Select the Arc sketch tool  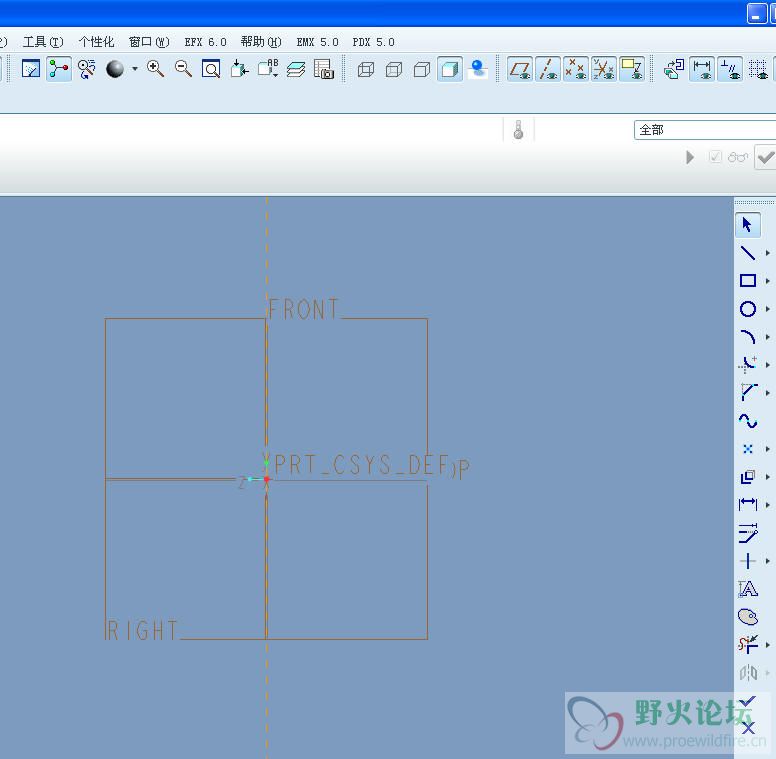(747, 336)
